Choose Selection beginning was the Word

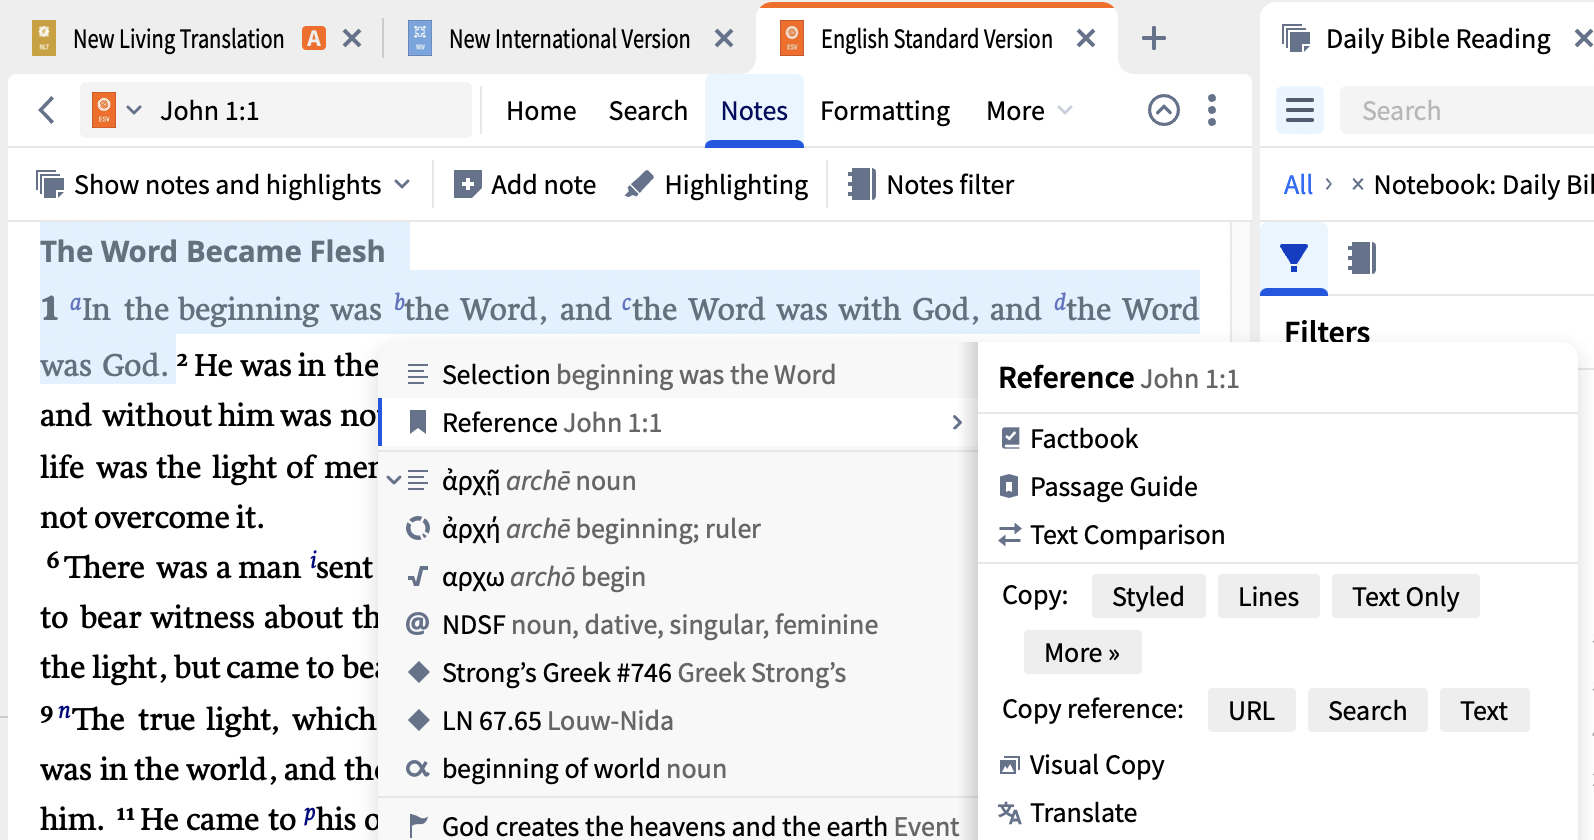[678, 374]
